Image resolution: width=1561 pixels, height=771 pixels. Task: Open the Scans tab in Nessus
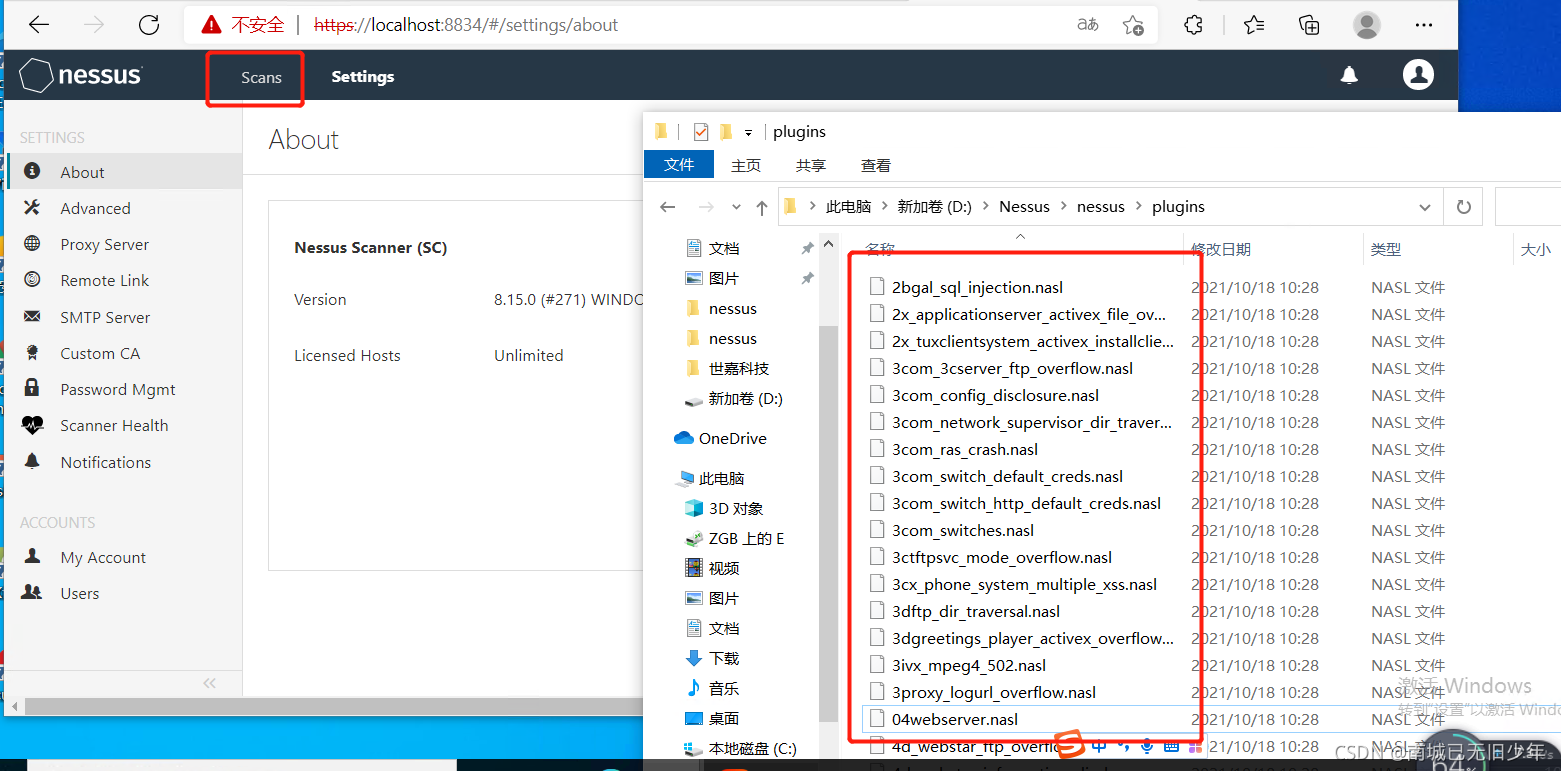261,77
